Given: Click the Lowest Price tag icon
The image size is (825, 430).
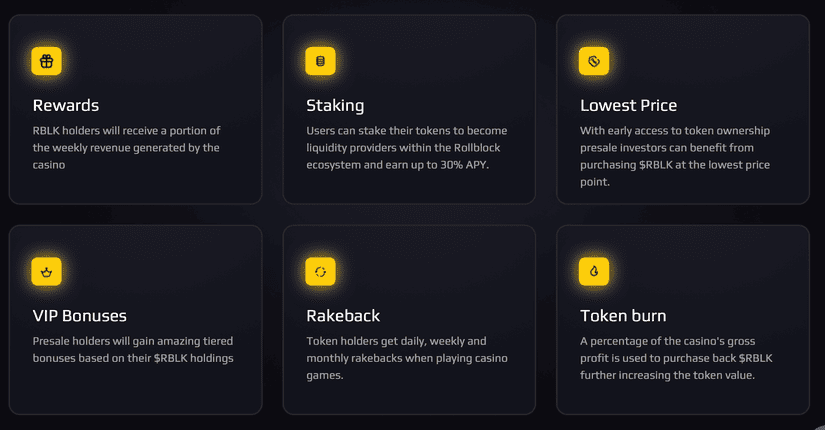Looking at the screenshot, I should coord(594,62).
